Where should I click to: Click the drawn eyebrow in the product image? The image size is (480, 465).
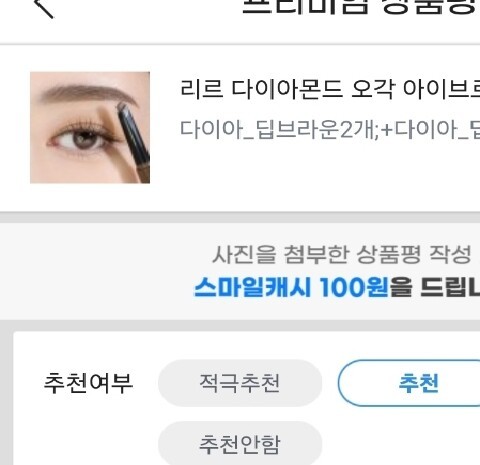pos(88,93)
